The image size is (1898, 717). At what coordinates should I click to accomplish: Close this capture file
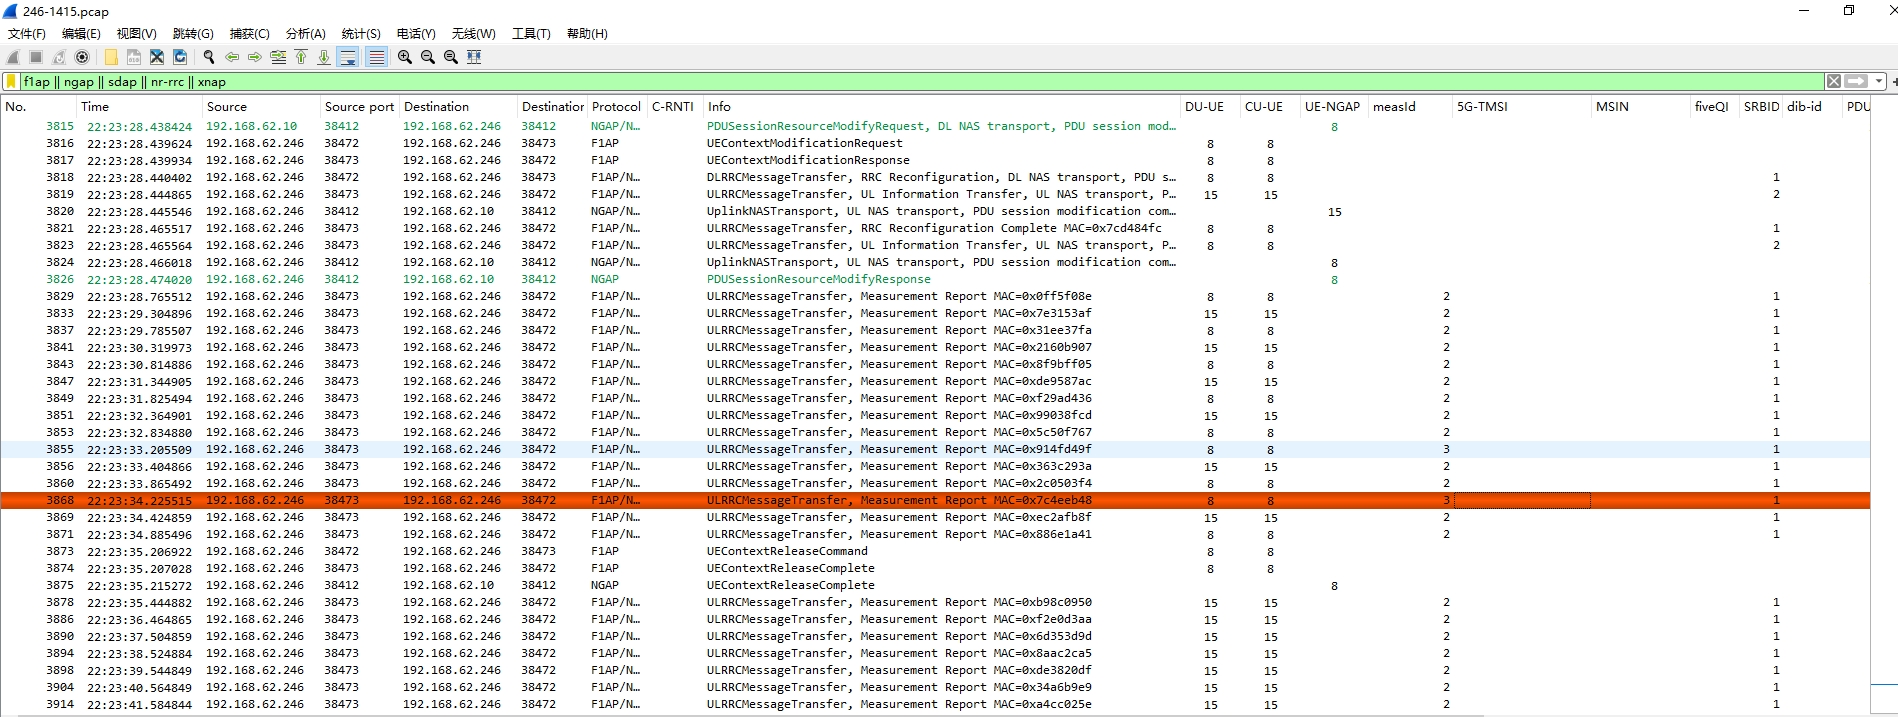coord(157,57)
